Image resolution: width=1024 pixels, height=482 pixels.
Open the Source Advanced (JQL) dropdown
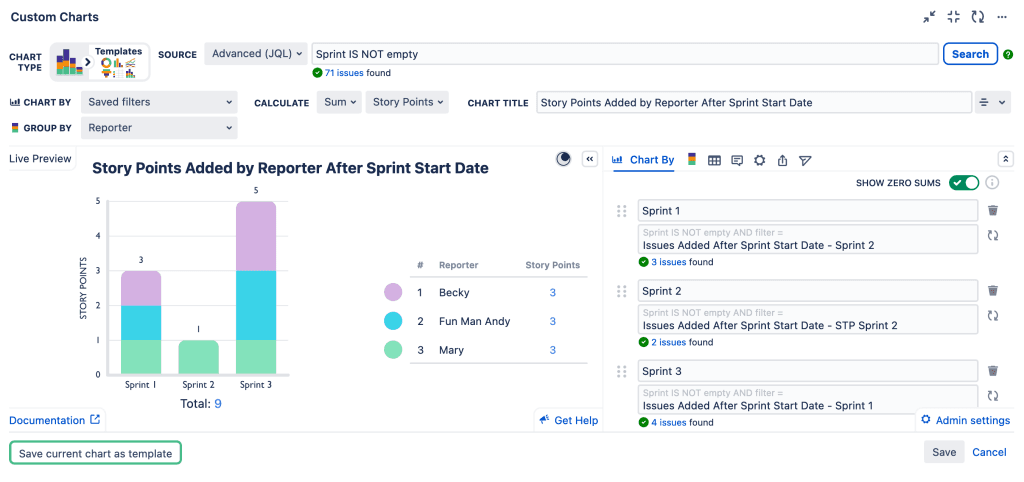tap(256, 54)
